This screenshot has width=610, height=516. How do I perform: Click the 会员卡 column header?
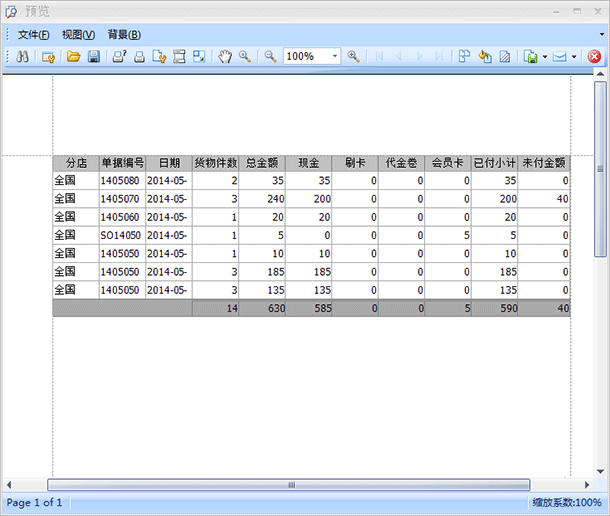(448, 163)
